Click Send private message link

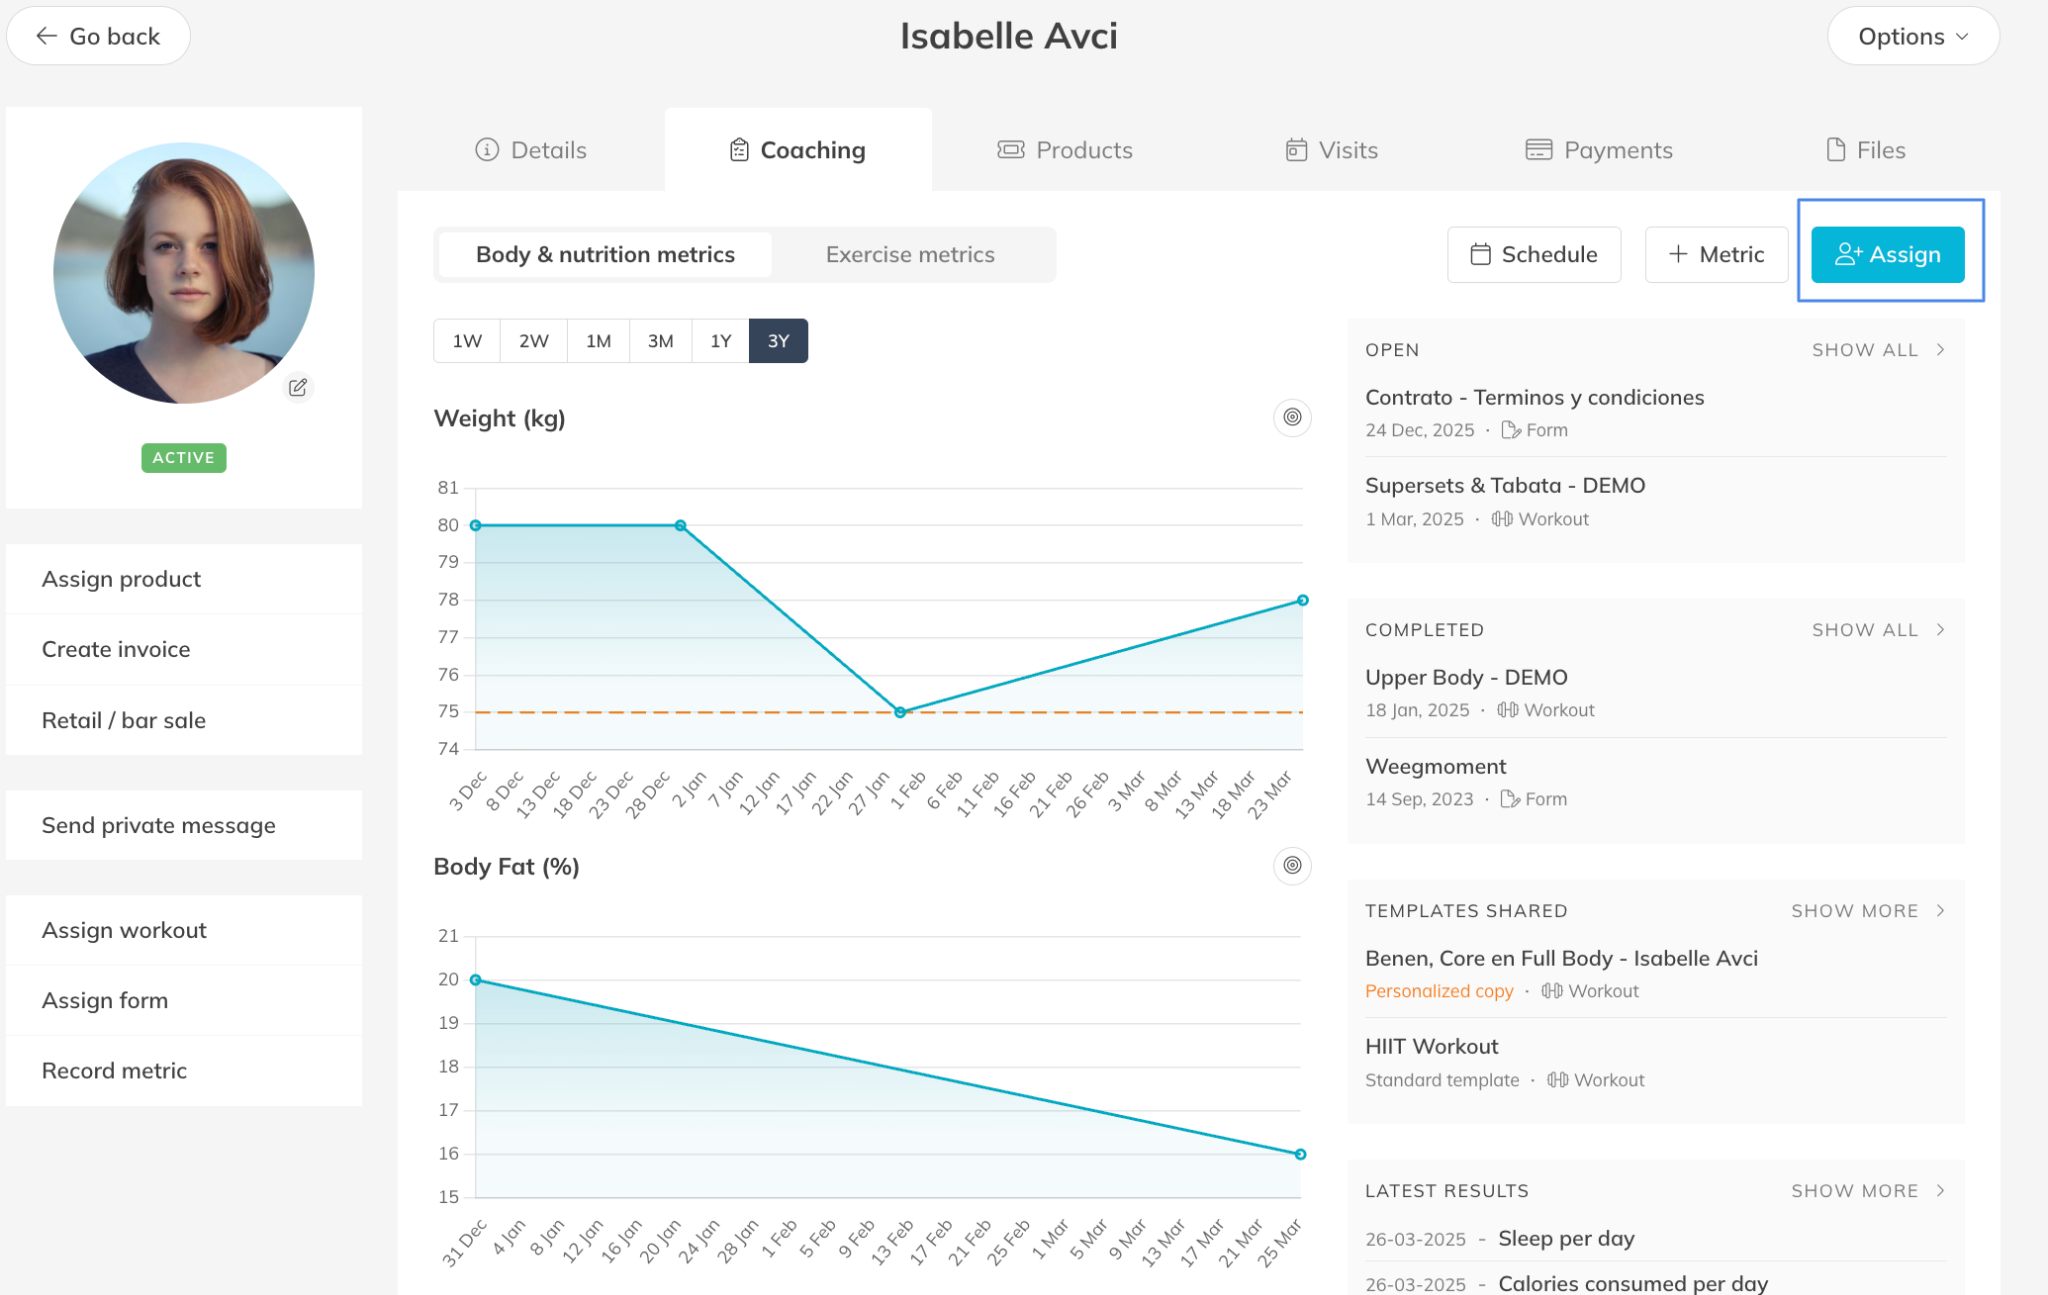tap(158, 825)
